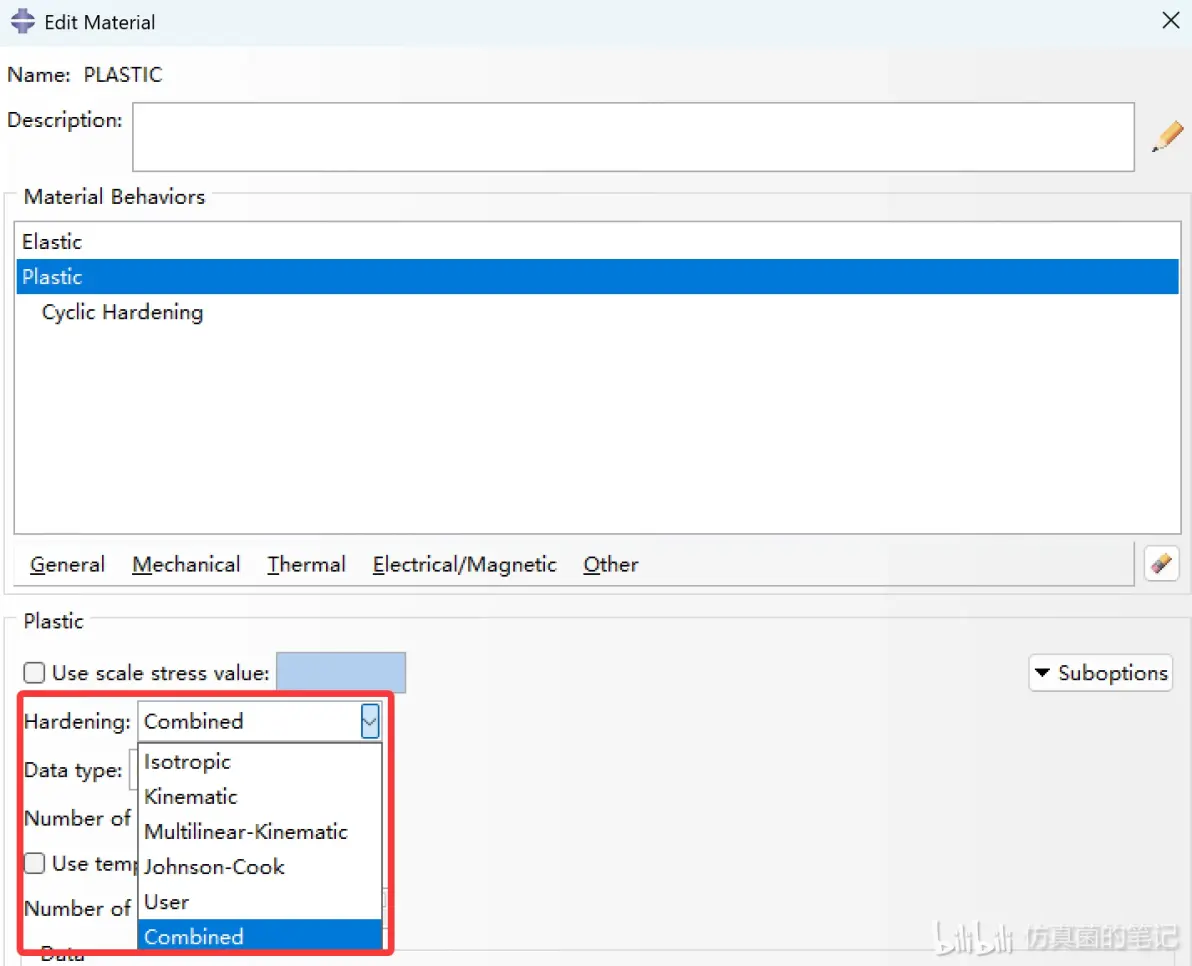
Task: Open the Mechanical menu
Action: pos(186,565)
